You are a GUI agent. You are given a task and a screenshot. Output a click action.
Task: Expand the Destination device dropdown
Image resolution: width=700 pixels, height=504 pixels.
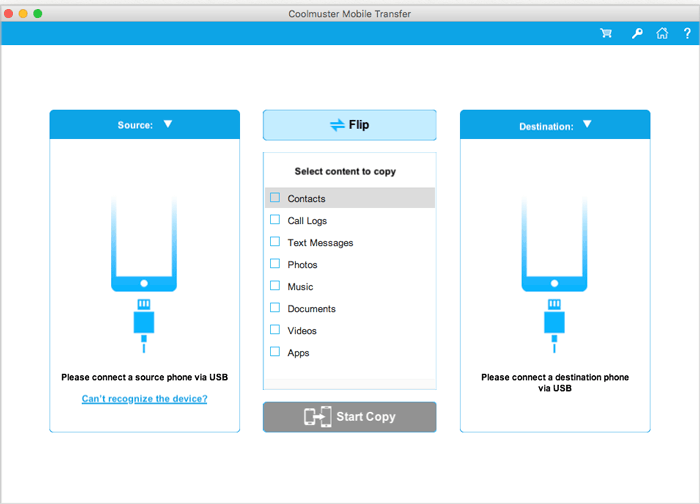(x=587, y=125)
